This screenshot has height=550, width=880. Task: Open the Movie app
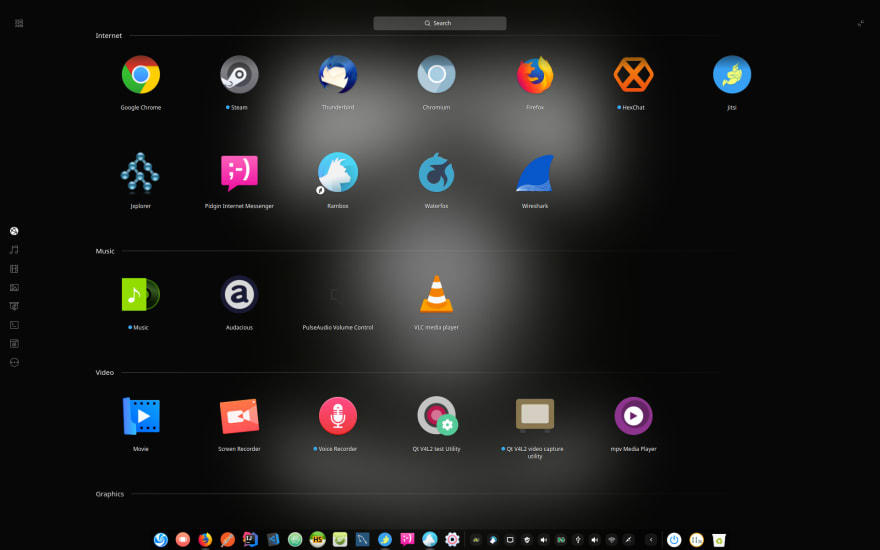pos(141,416)
